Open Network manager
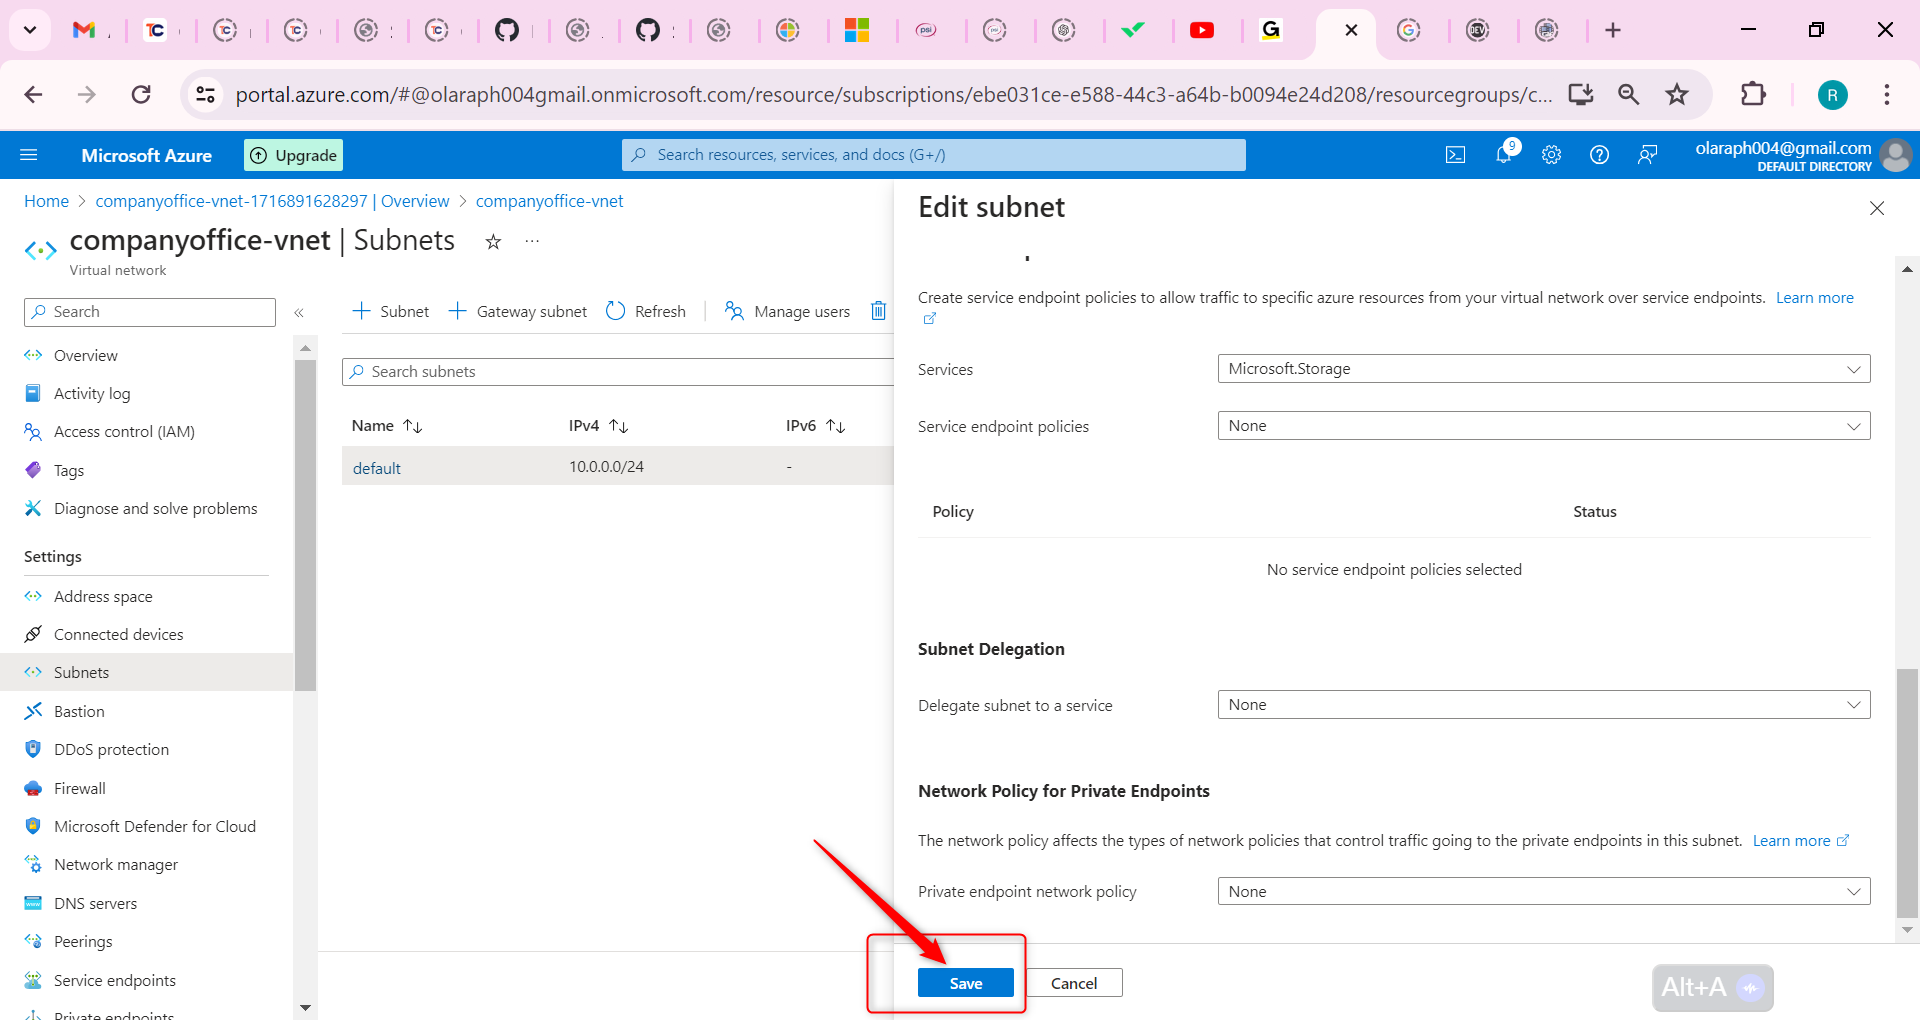Viewport: 1920px width, 1020px height. click(x=116, y=865)
